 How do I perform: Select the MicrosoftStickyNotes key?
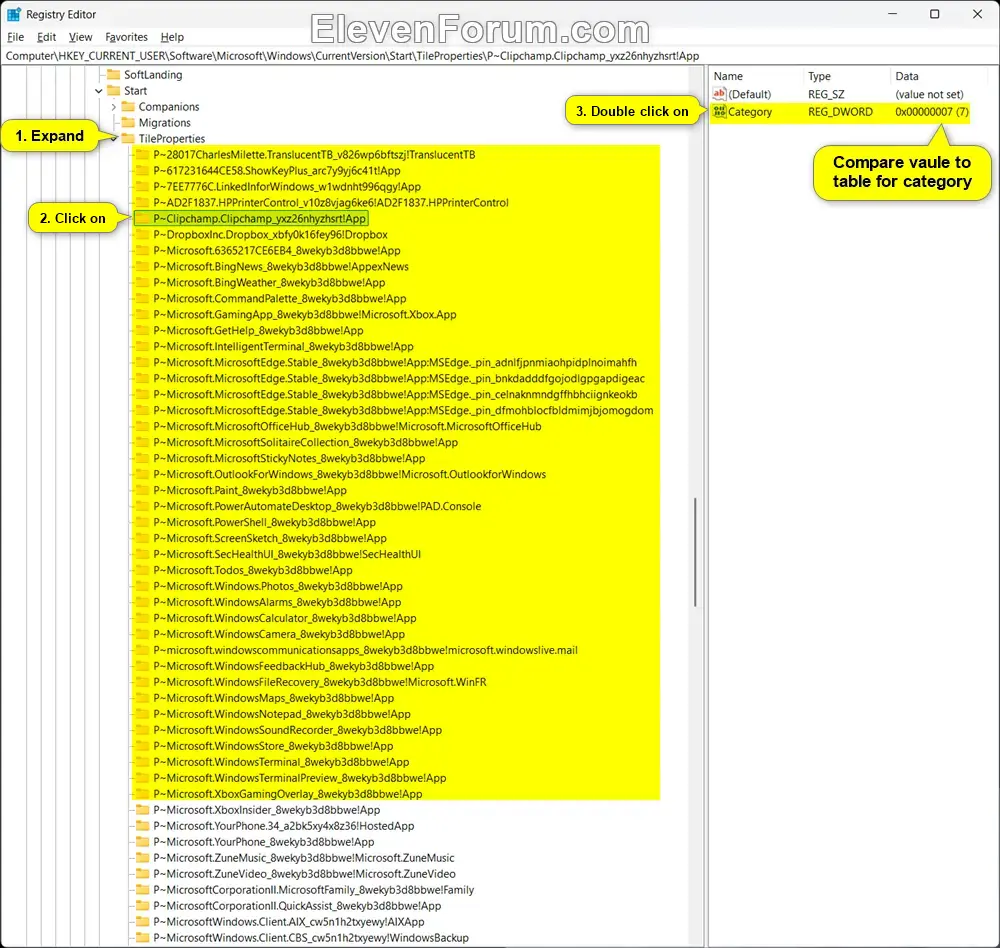tap(289, 458)
